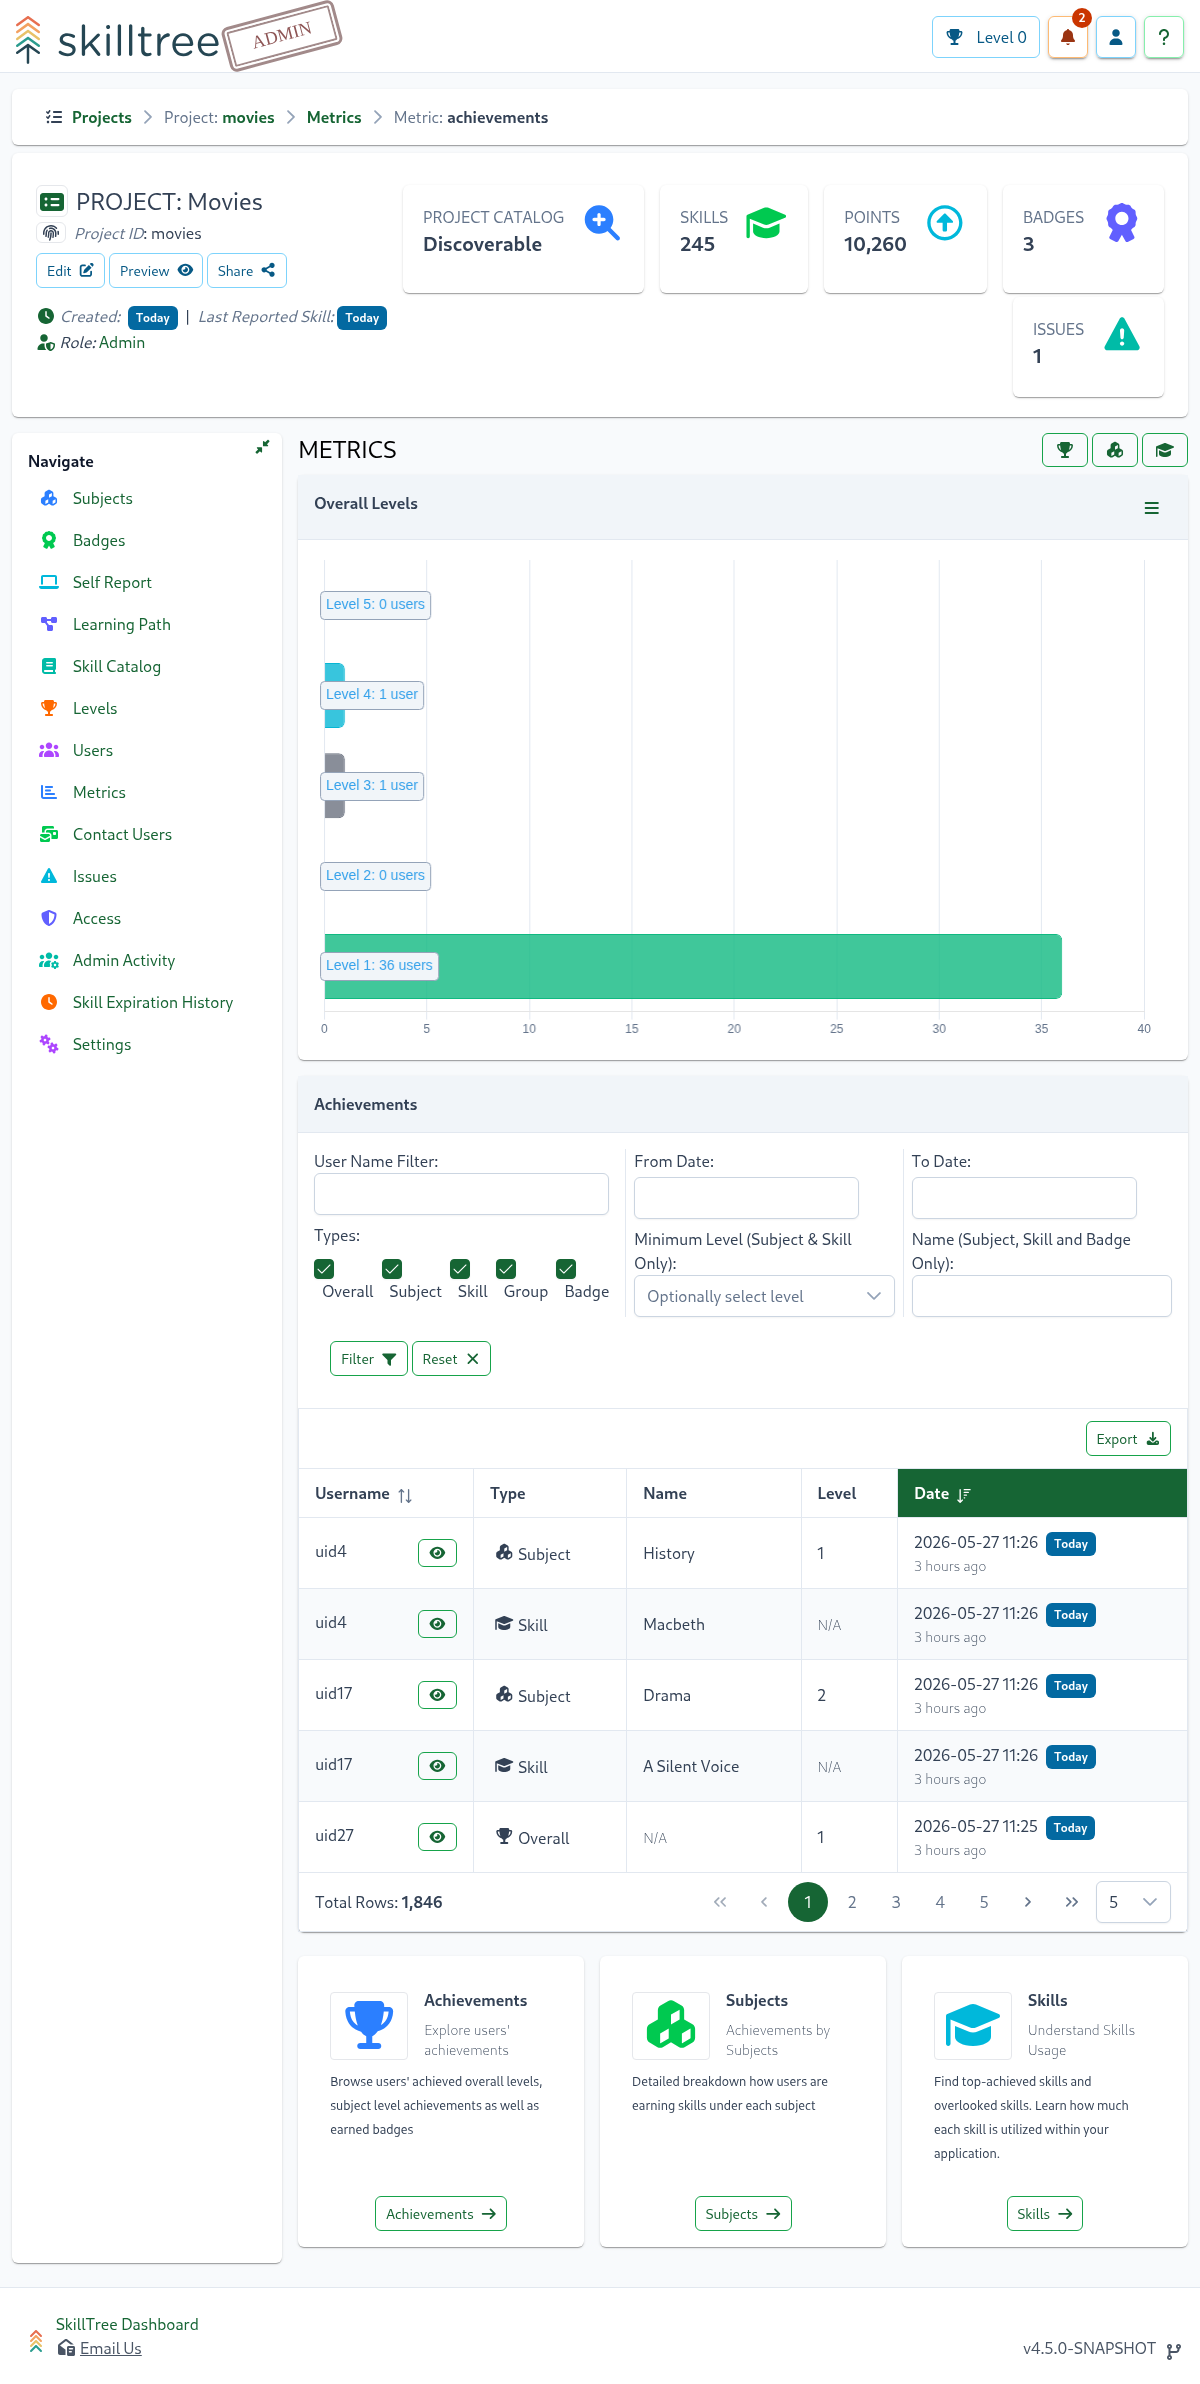Open the notifications bell icon
The image size is (1200, 2384).
1067,38
